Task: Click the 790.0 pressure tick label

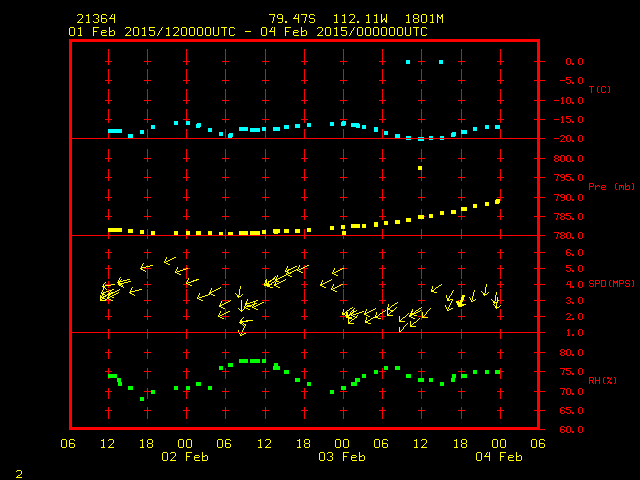Action: point(569,198)
